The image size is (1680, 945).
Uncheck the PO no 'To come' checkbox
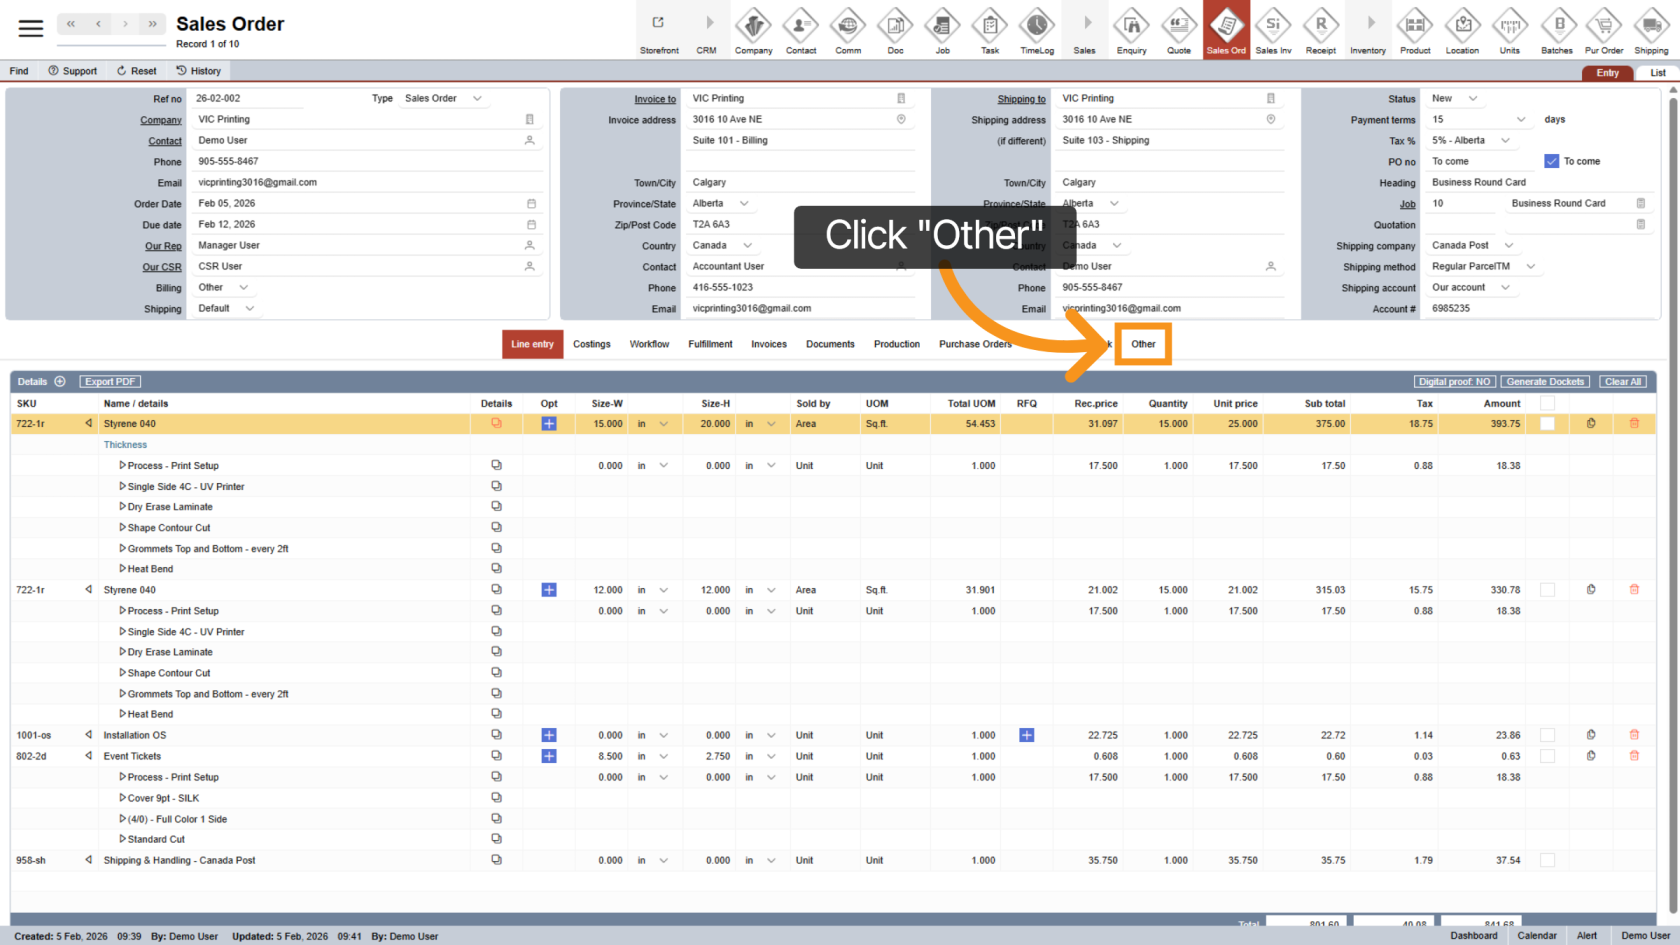point(1551,161)
